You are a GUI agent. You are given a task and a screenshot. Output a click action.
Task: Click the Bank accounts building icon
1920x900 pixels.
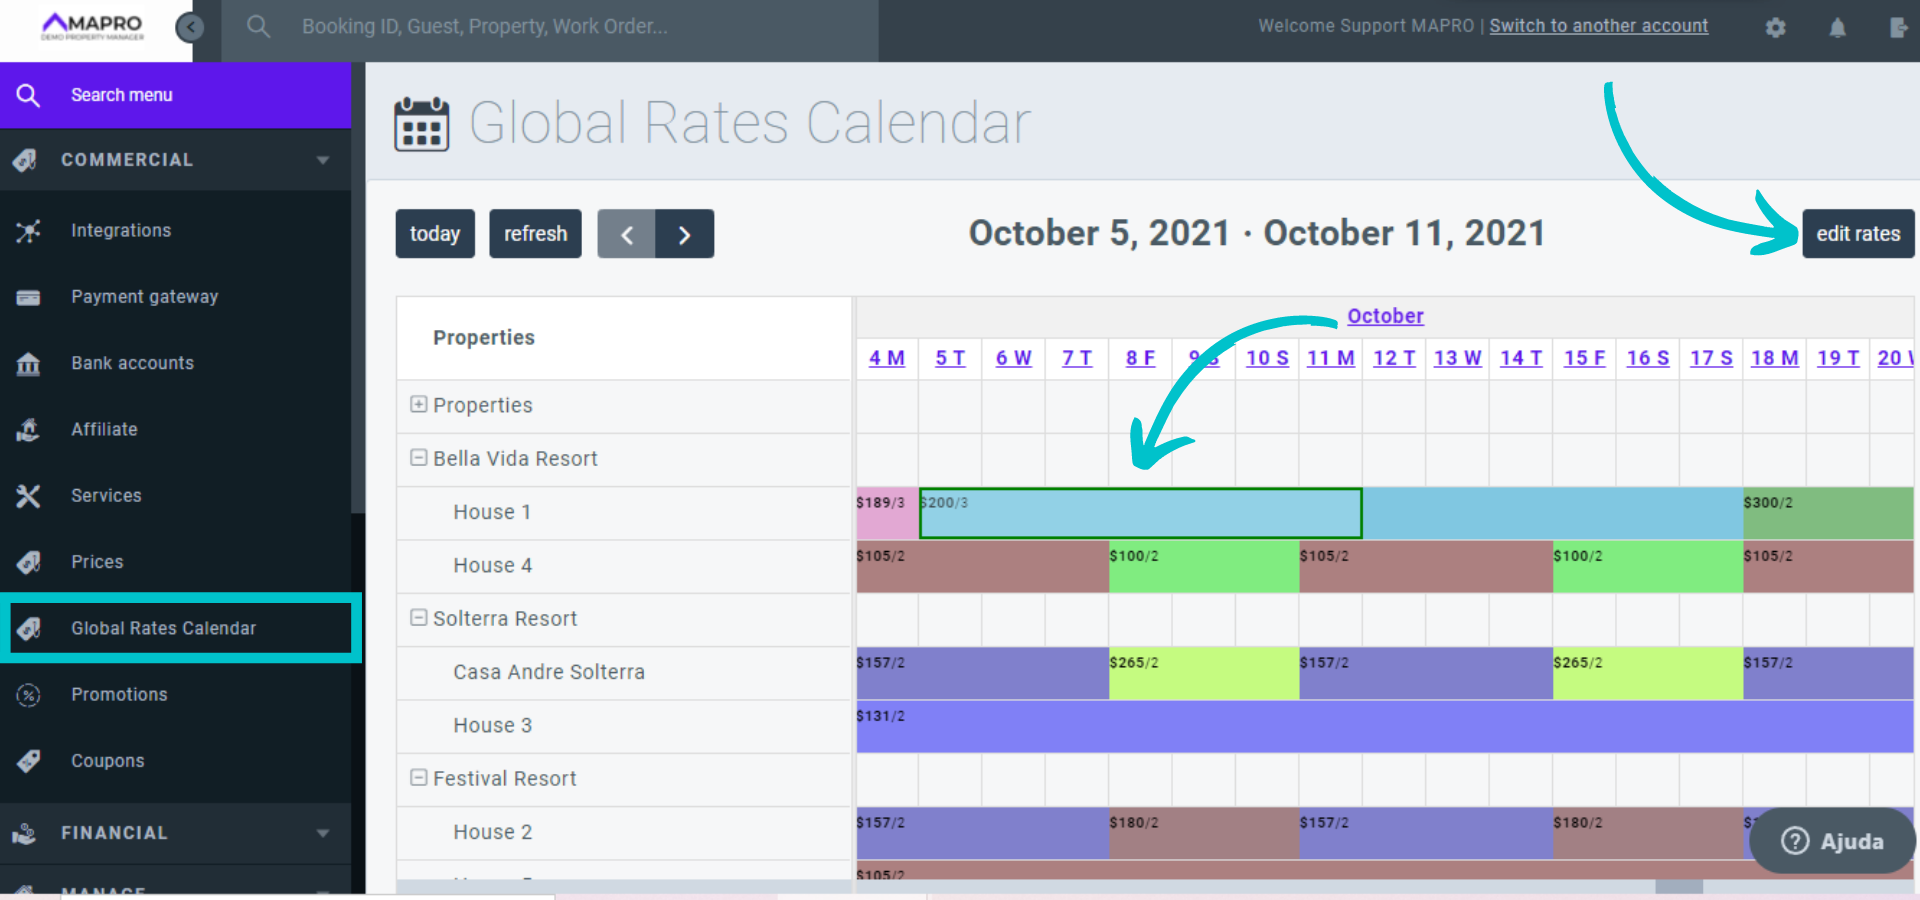pyautogui.click(x=29, y=364)
